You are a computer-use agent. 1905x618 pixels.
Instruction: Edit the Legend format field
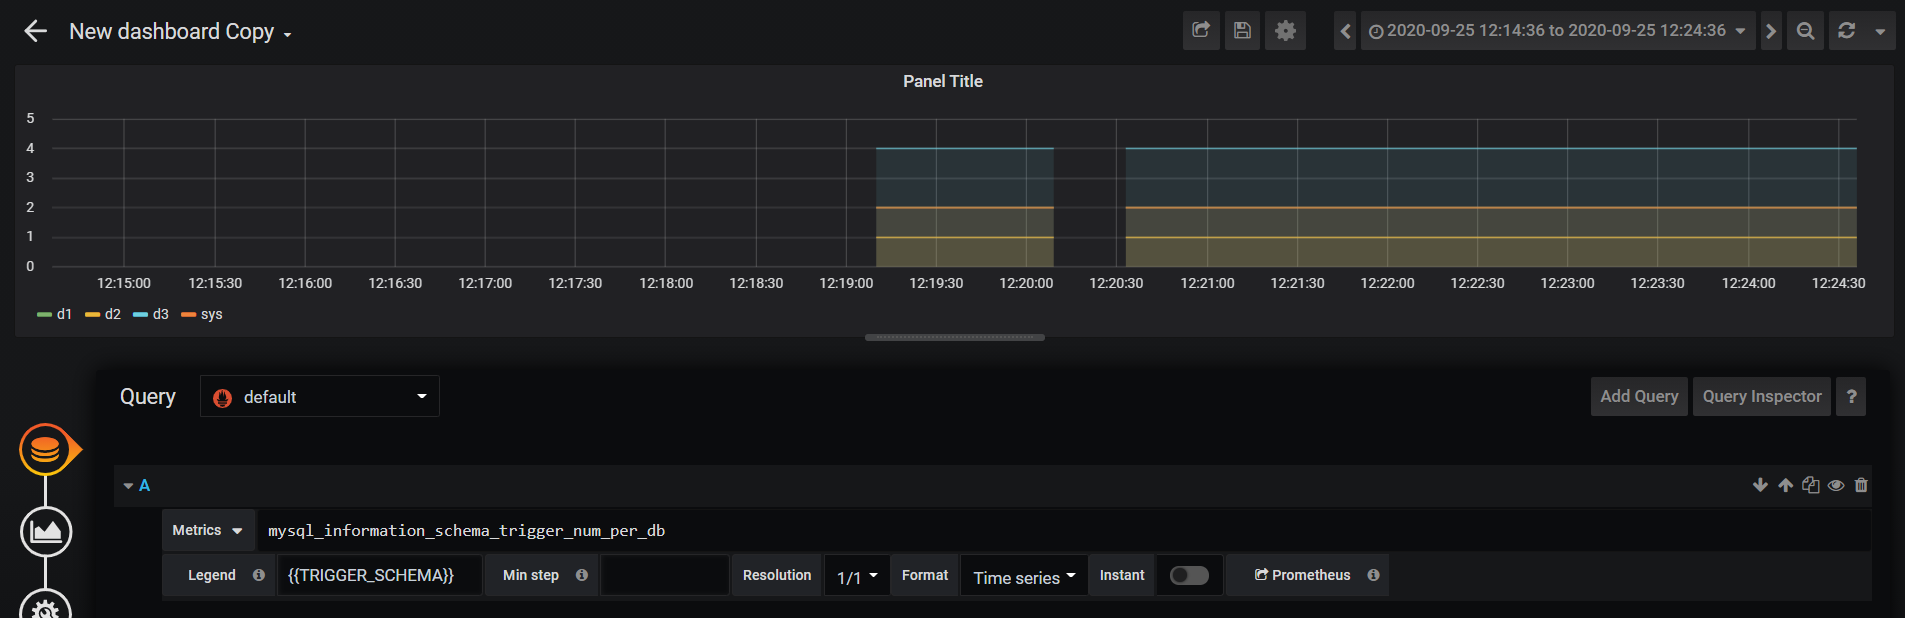point(379,575)
